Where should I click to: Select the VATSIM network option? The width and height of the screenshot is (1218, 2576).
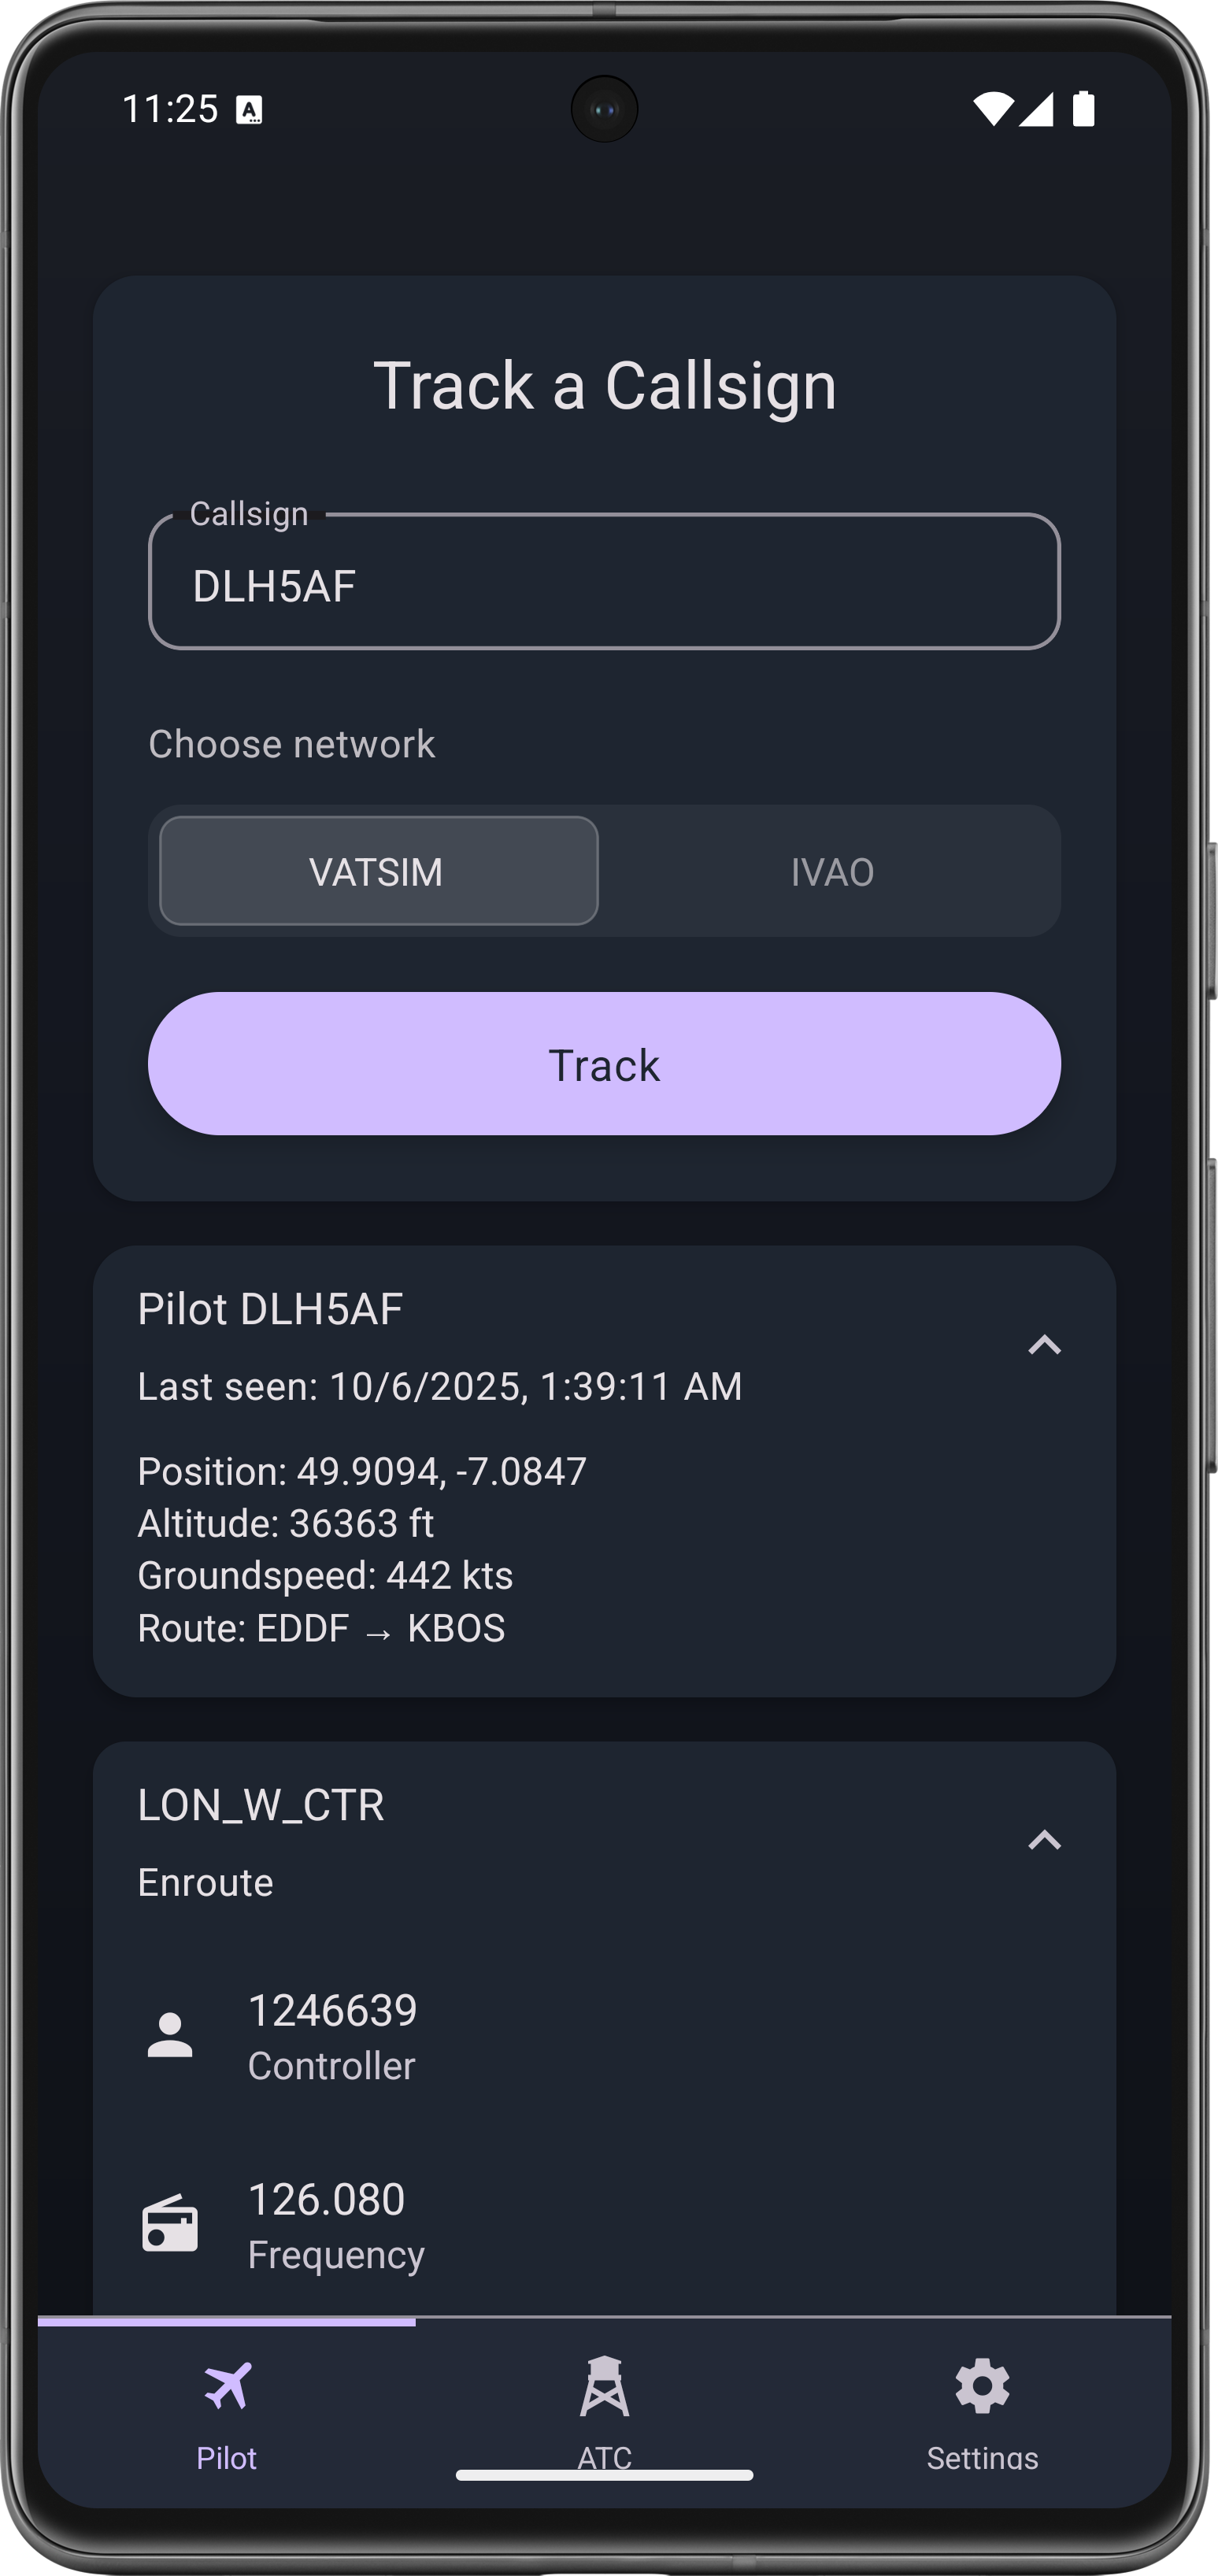point(378,871)
